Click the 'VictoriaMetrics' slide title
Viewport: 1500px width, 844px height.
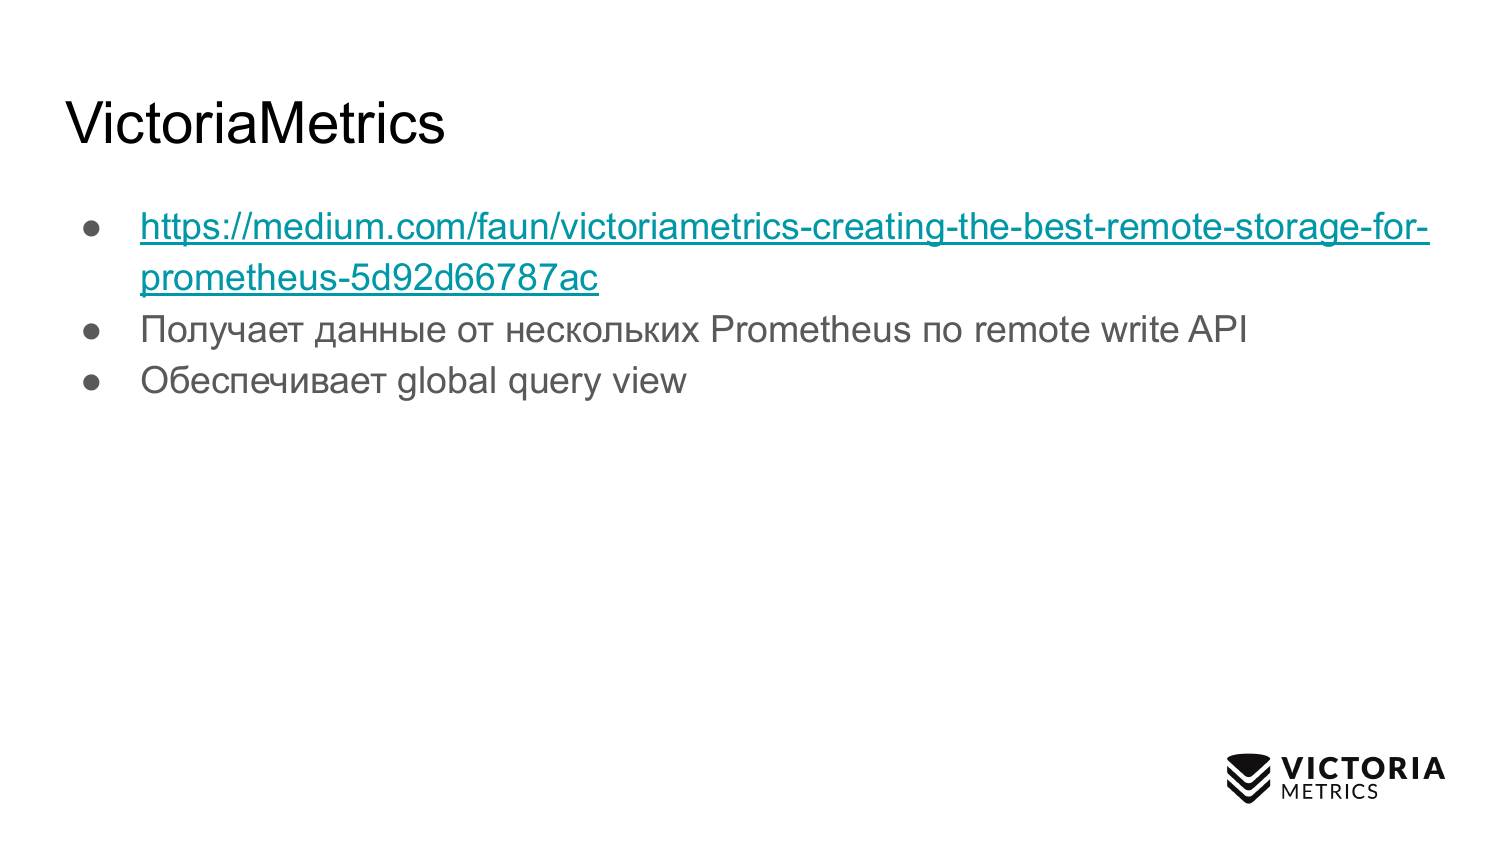pyautogui.click(x=255, y=123)
